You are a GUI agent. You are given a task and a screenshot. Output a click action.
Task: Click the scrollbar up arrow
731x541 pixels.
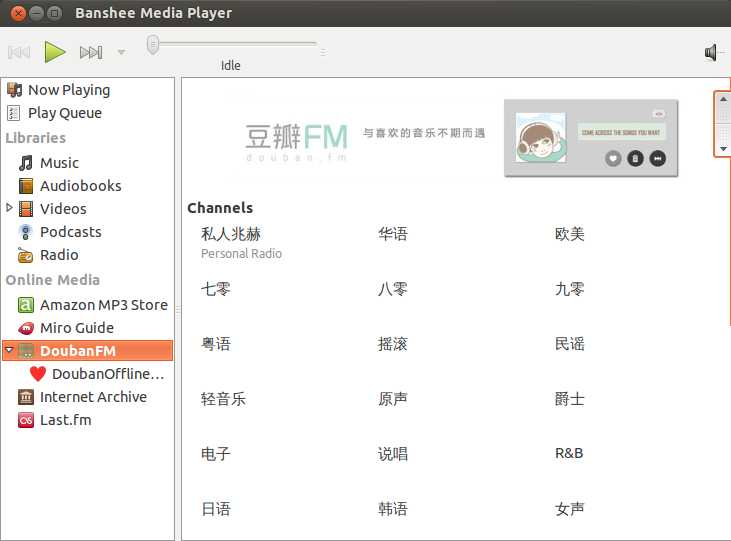coord(723,99)
